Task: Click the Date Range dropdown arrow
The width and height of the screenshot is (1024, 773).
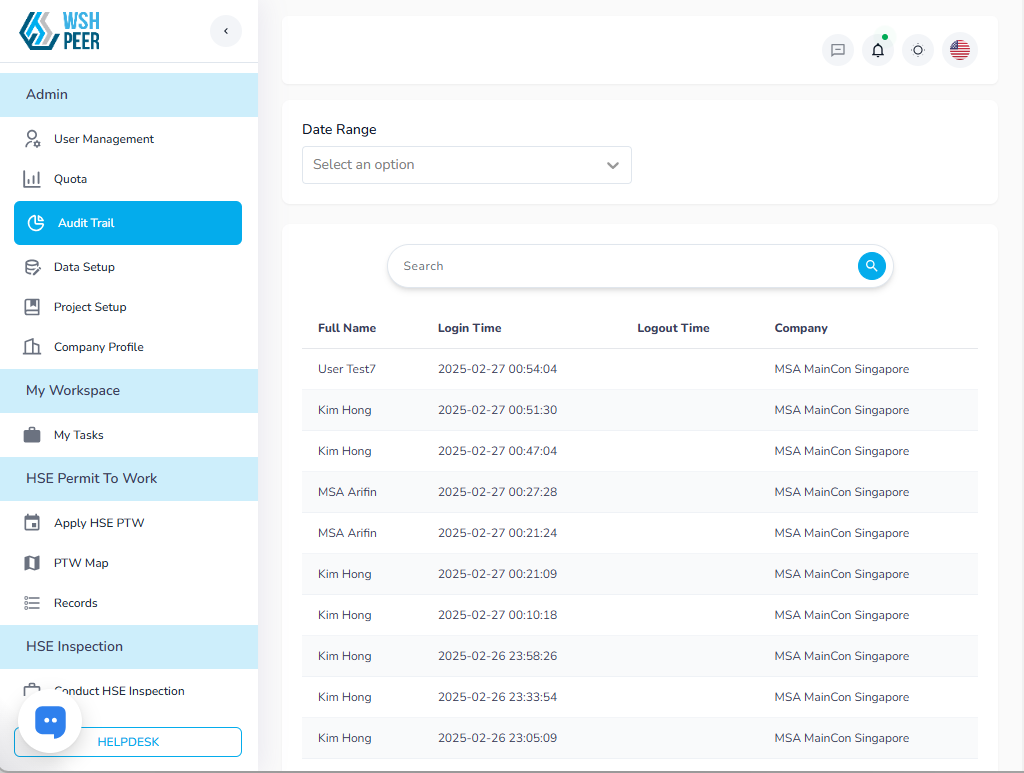Action: 613,165
